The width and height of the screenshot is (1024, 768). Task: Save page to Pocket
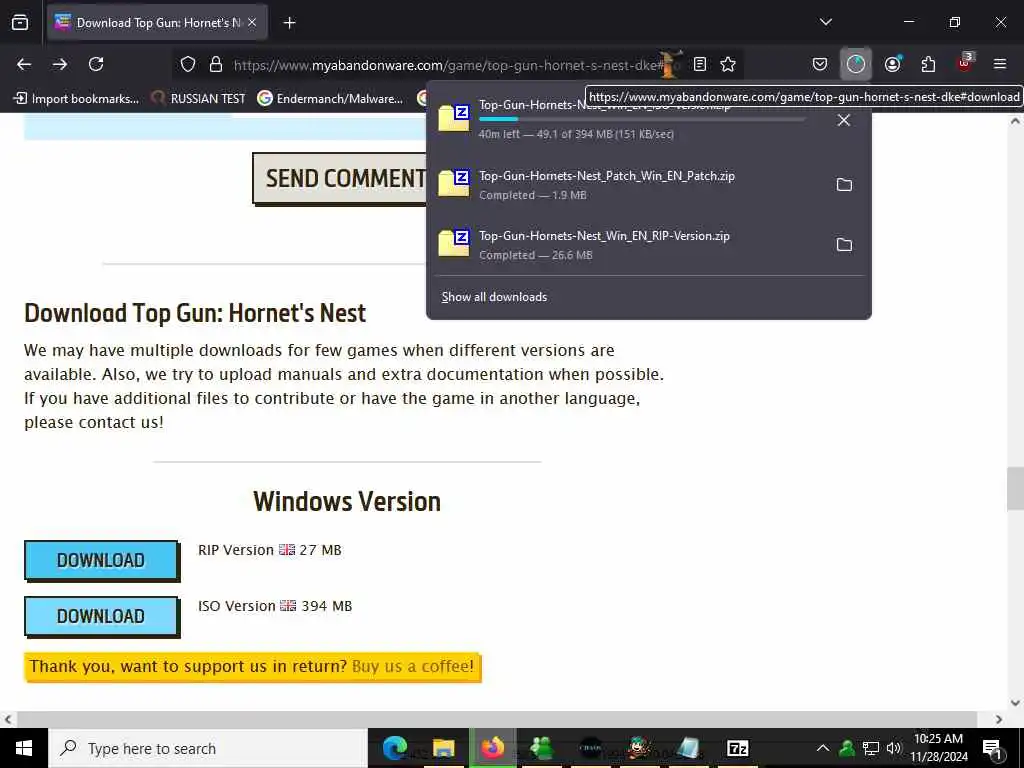[820, 64]
